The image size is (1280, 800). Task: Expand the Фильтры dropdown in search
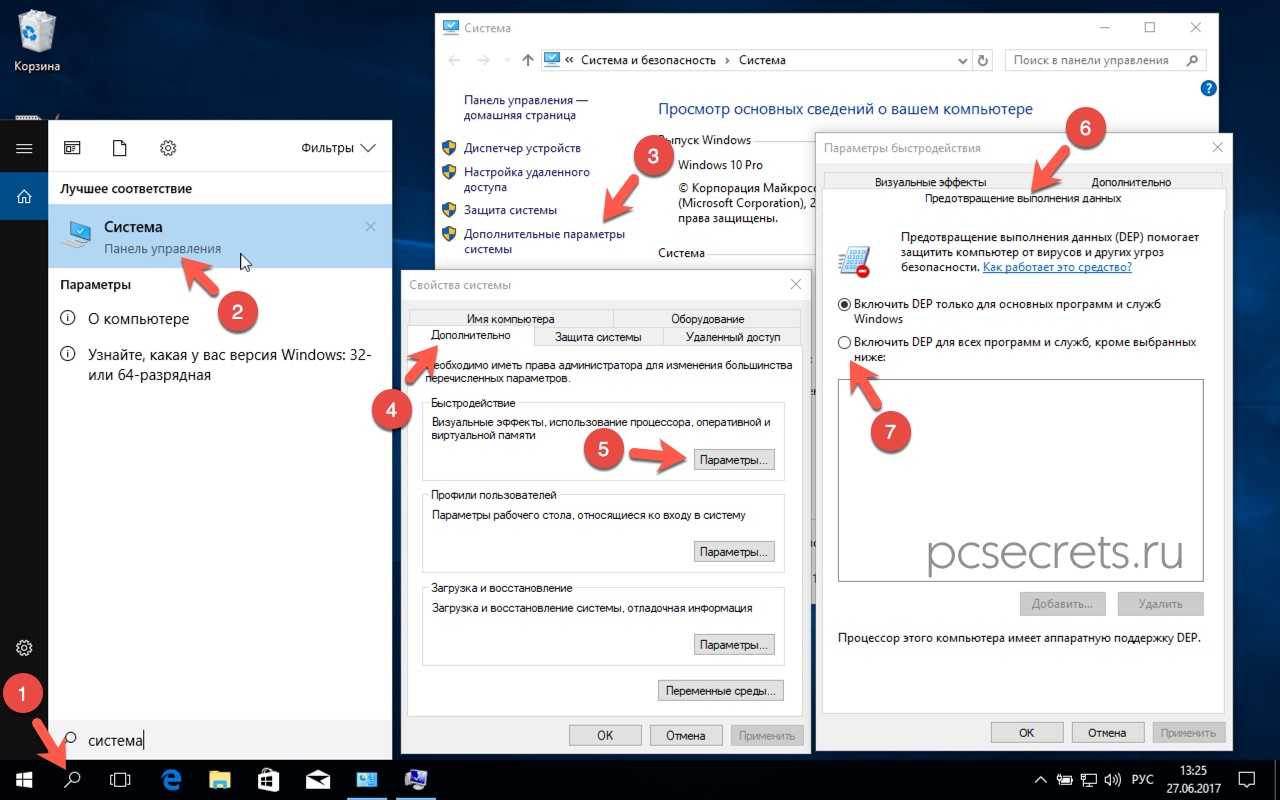tap(338, 148)
